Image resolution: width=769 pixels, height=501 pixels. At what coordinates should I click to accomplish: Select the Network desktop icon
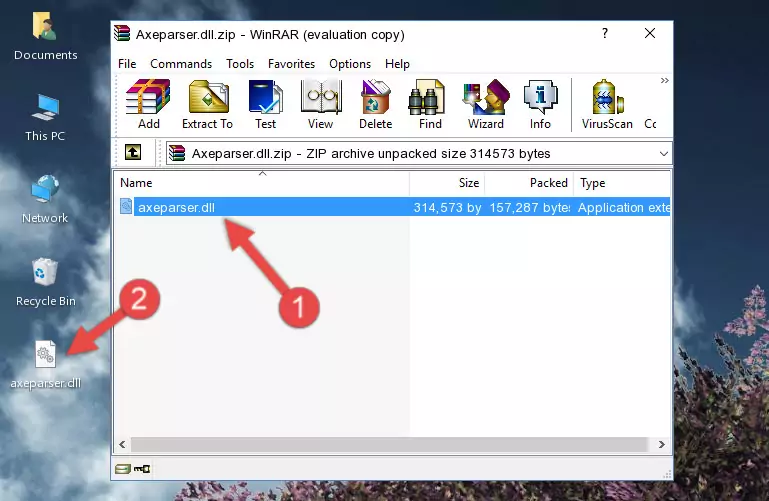tap(45, 199)
